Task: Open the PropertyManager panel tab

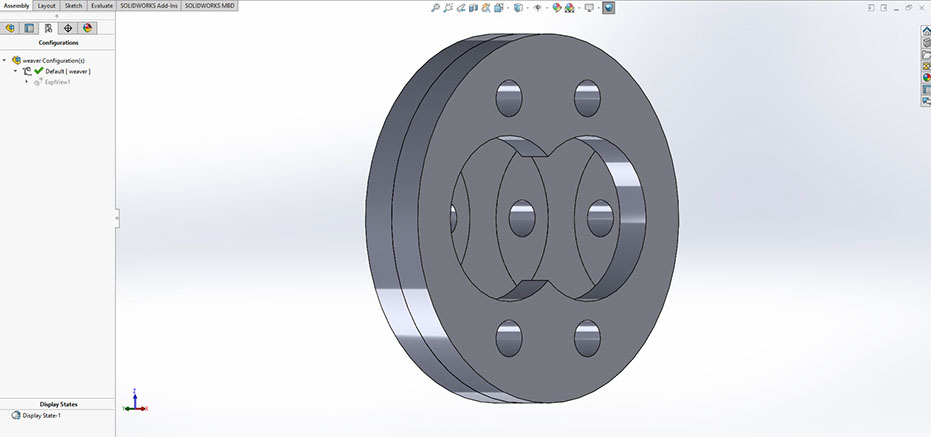Action: (29, 28)
